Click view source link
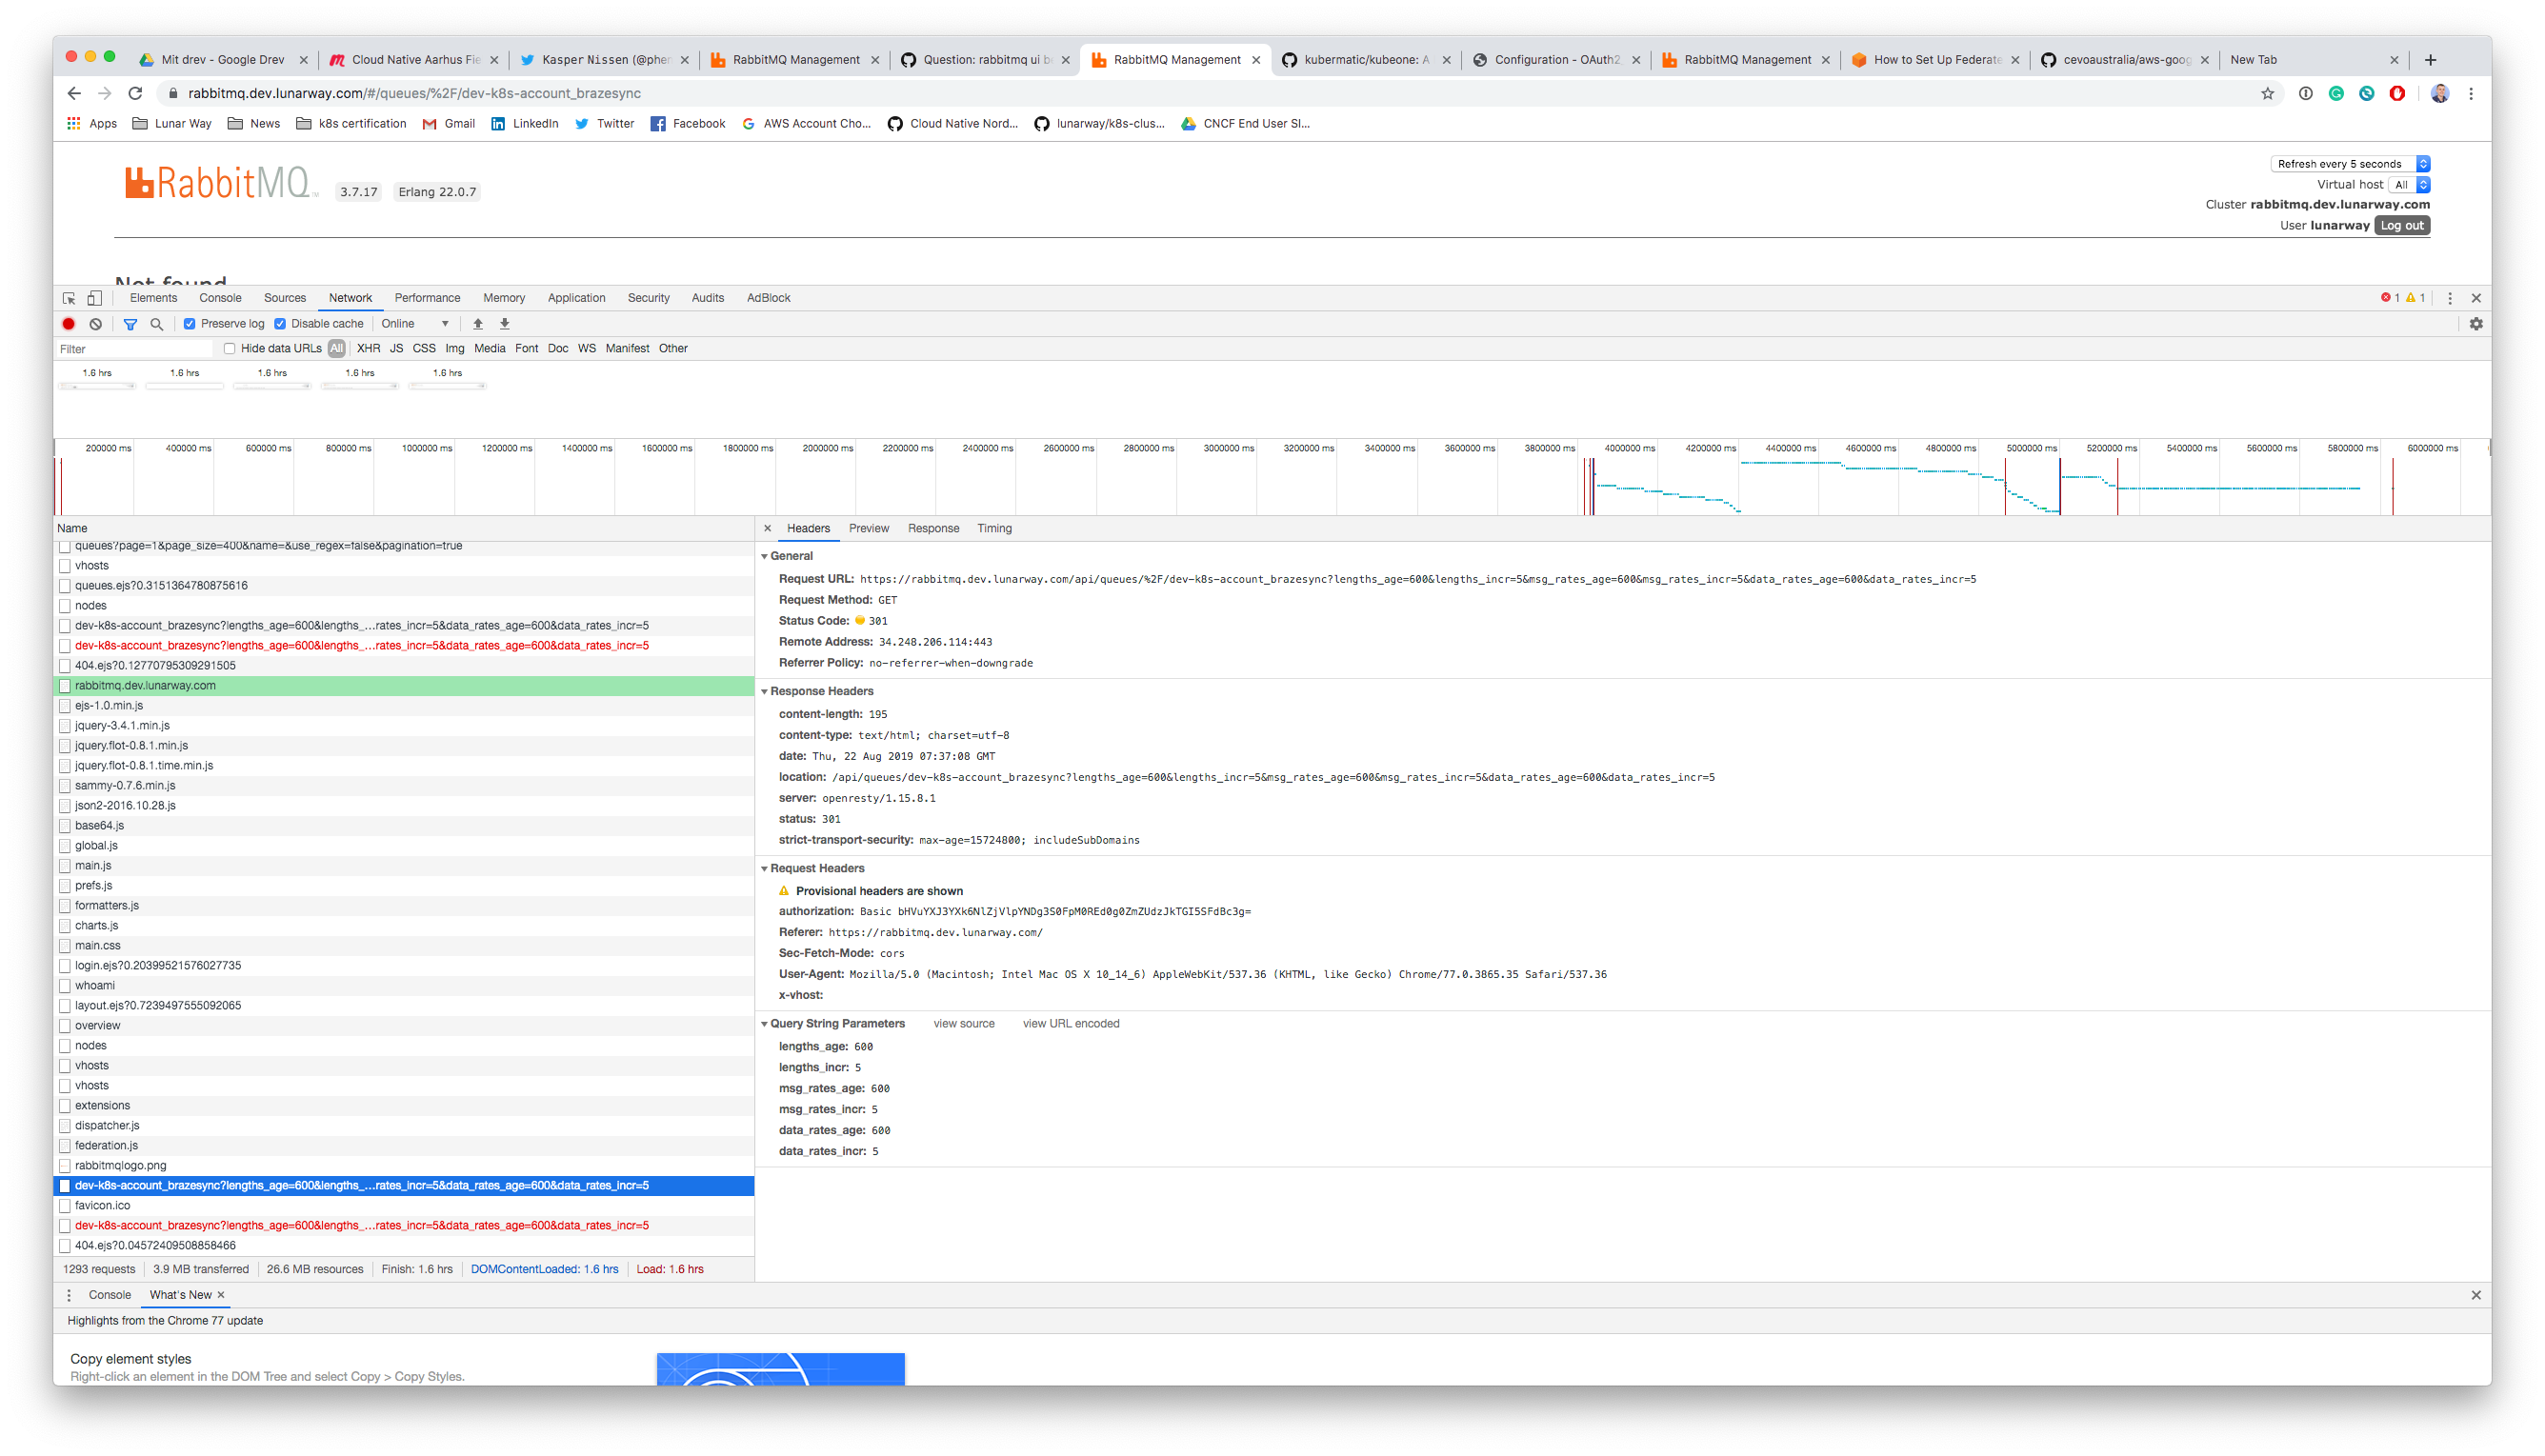 click(964, 1024)
